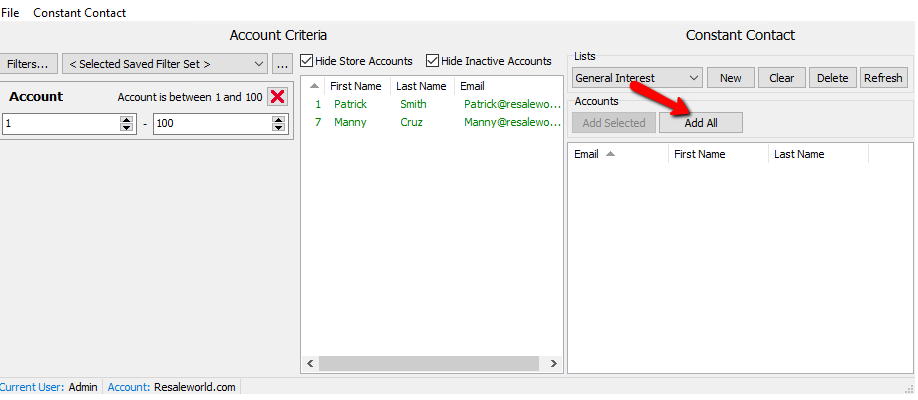
Task: Delete the selected list
Action: (833, 78)
